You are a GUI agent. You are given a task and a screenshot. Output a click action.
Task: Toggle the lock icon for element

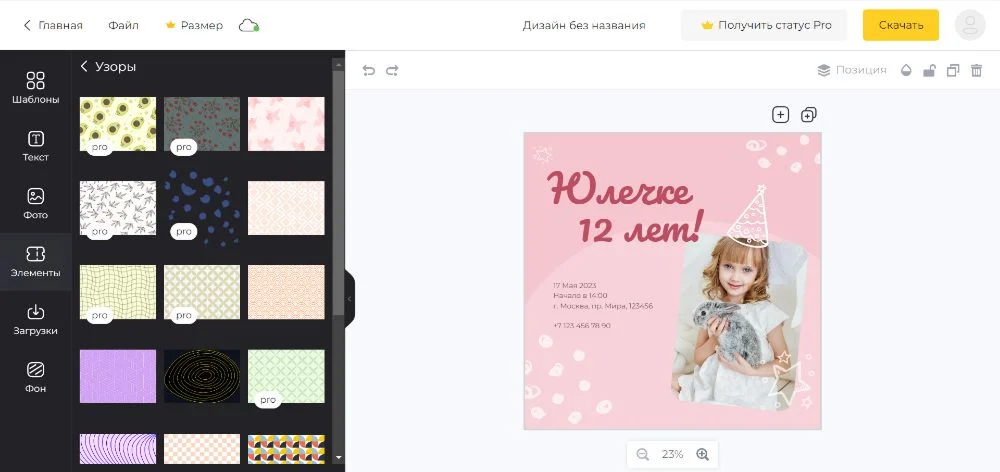[929, 70]
